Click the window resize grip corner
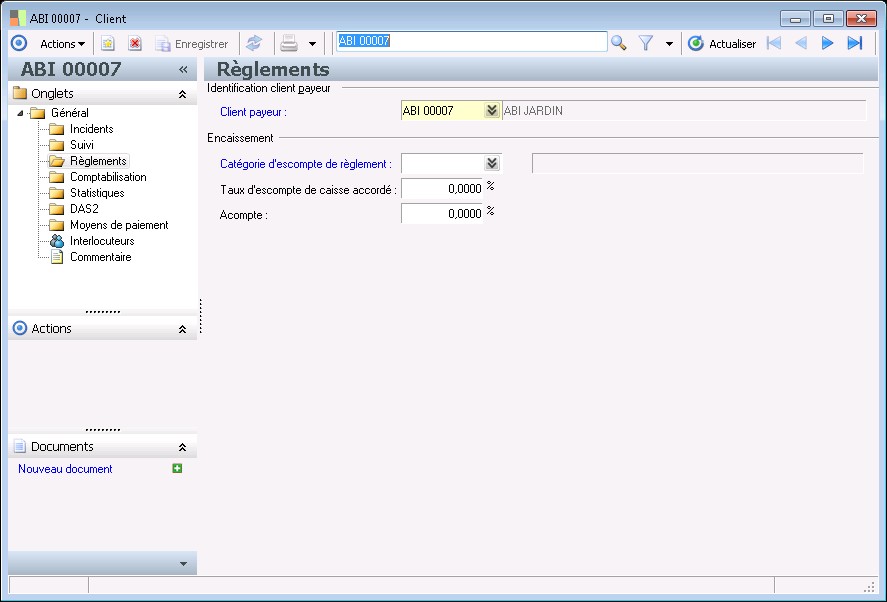Viewport: 887px width, 602px height. tap(869, 587)
